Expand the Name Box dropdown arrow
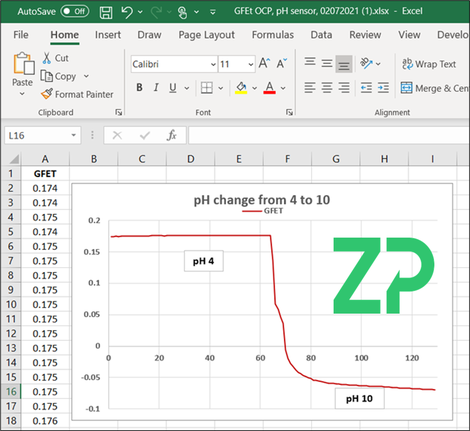Viewport: 470px width, 431px height. click(73, 135)
